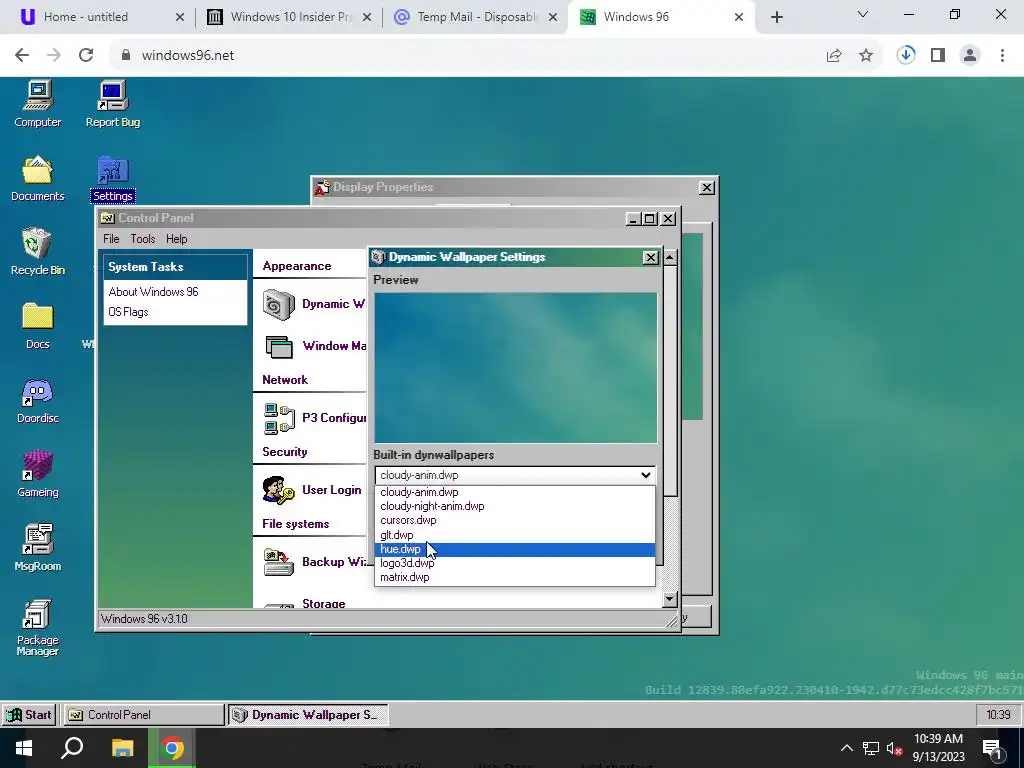This screenshot has width=1024, height=768.
Task: Select cloudy-anim.dwp from the list
Action: click(x=515, y=492)
